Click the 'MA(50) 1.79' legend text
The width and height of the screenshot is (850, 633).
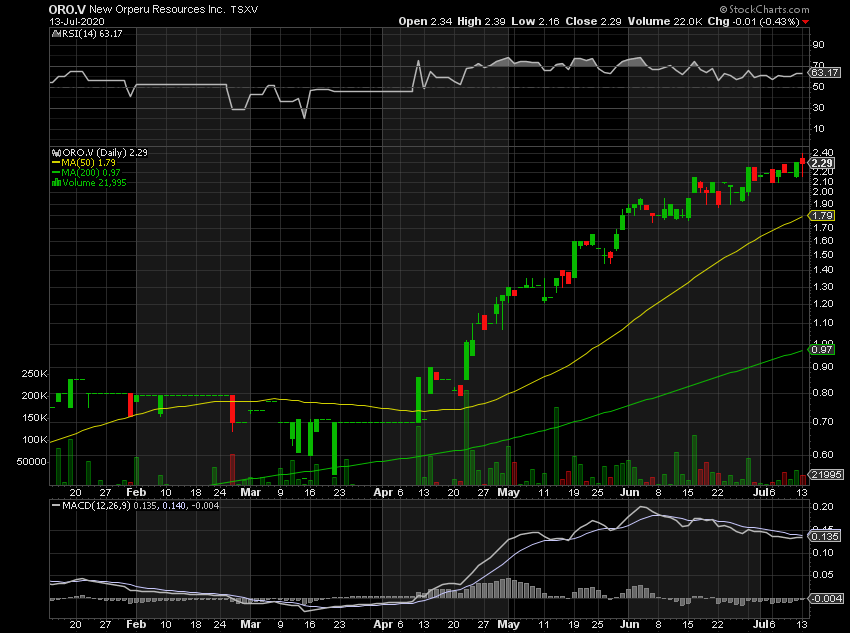[88, 163]
